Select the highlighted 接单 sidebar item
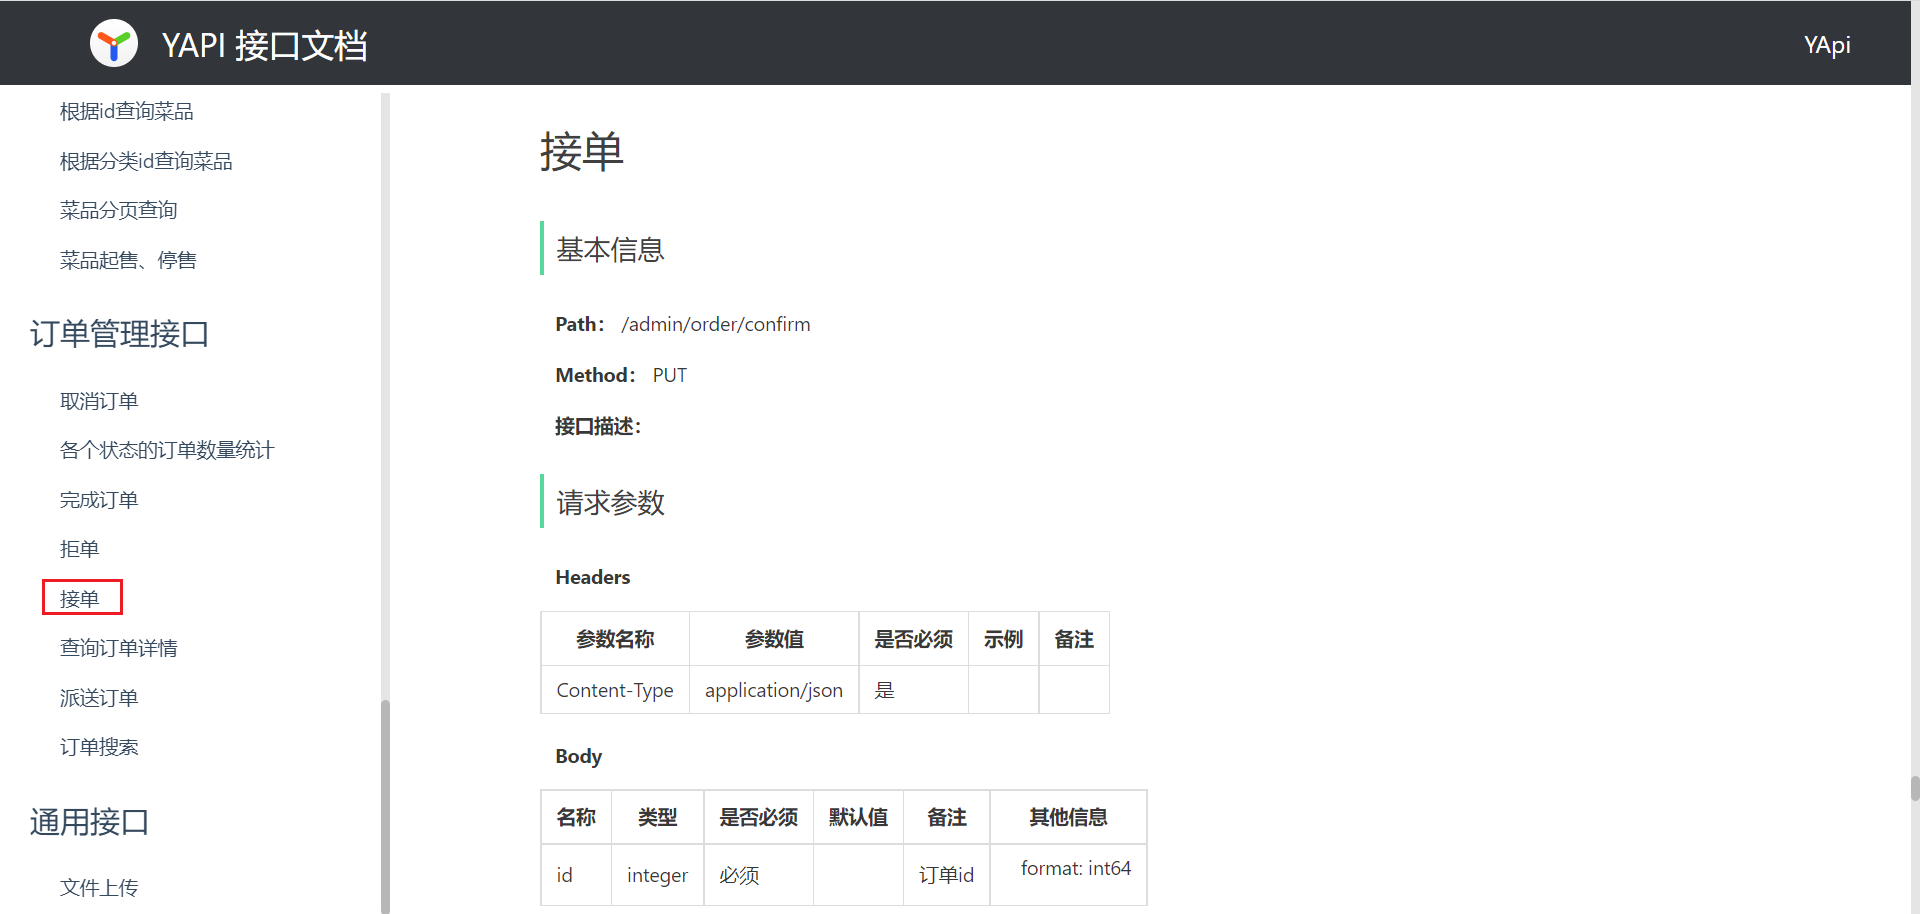The image size is (1920, 914). coord(80,598)
